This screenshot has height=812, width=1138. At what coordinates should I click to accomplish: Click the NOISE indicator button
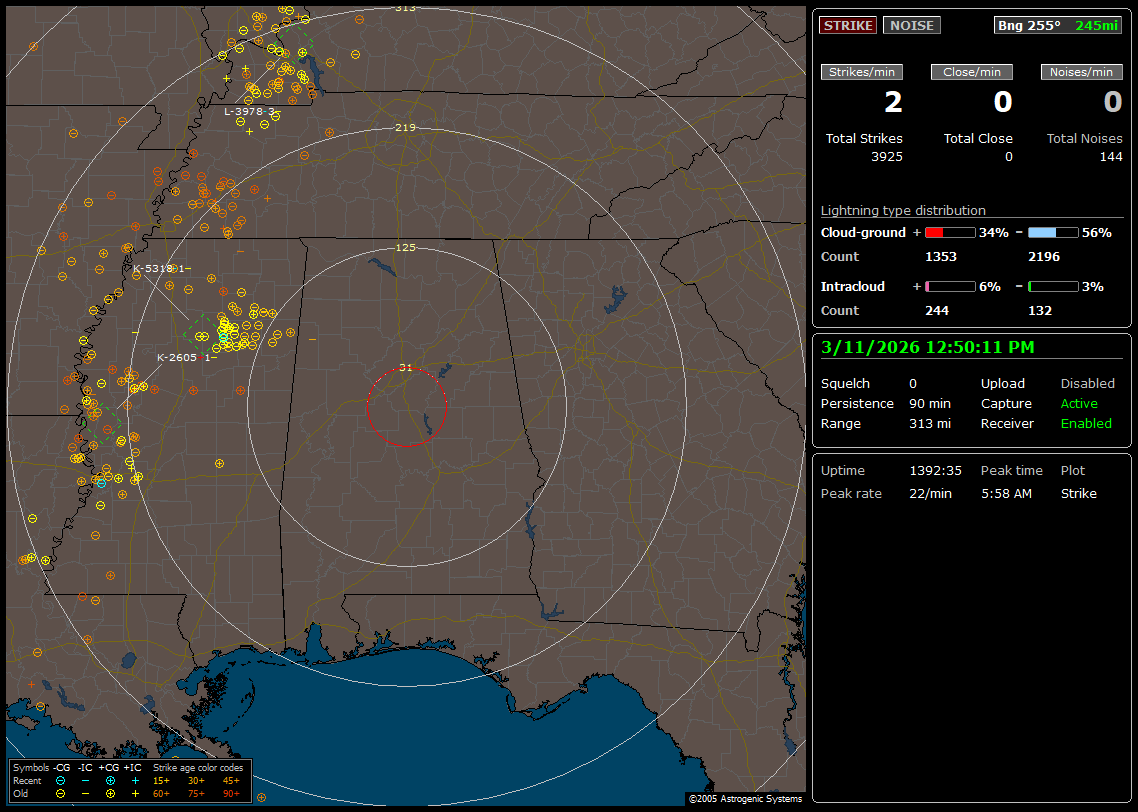[911, 25]
